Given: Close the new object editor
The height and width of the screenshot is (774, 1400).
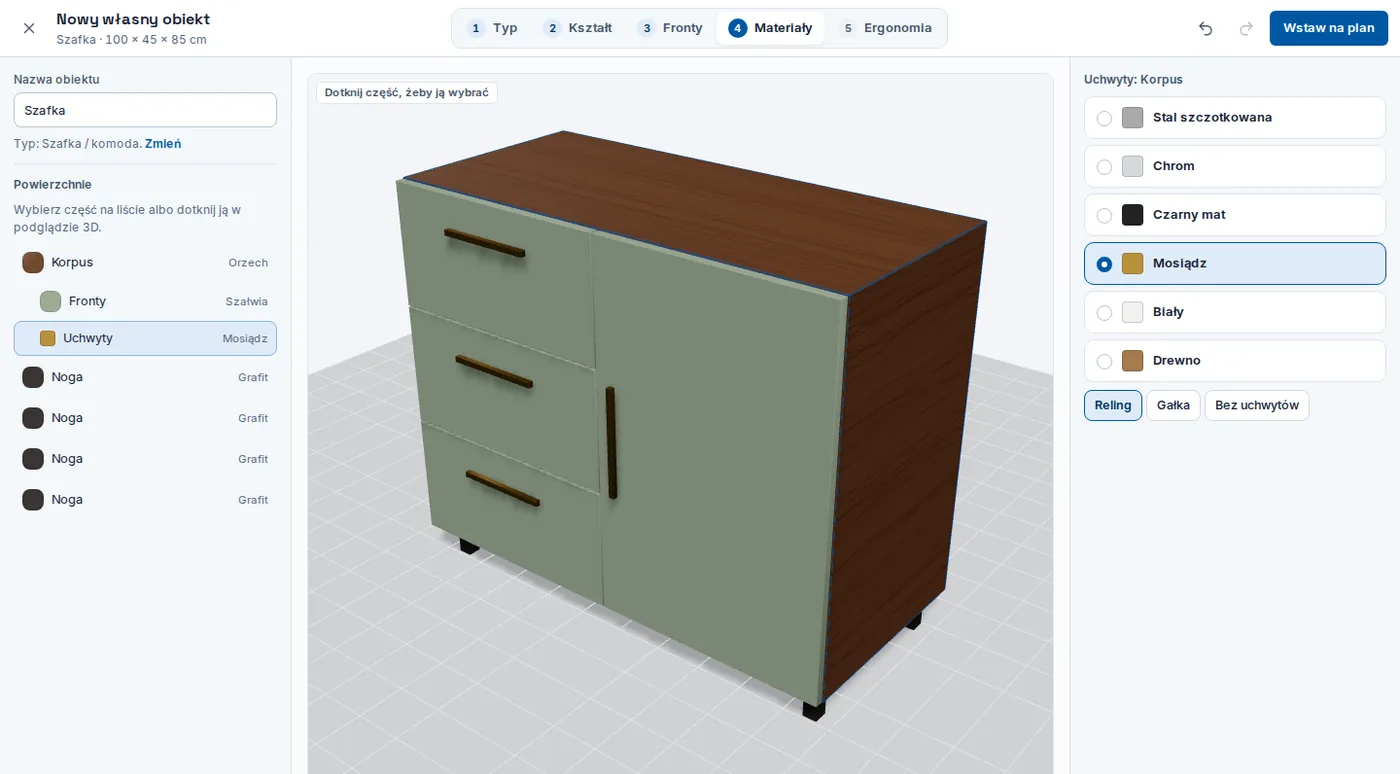Looking at the screenshot, I should [x=29, y=28].
